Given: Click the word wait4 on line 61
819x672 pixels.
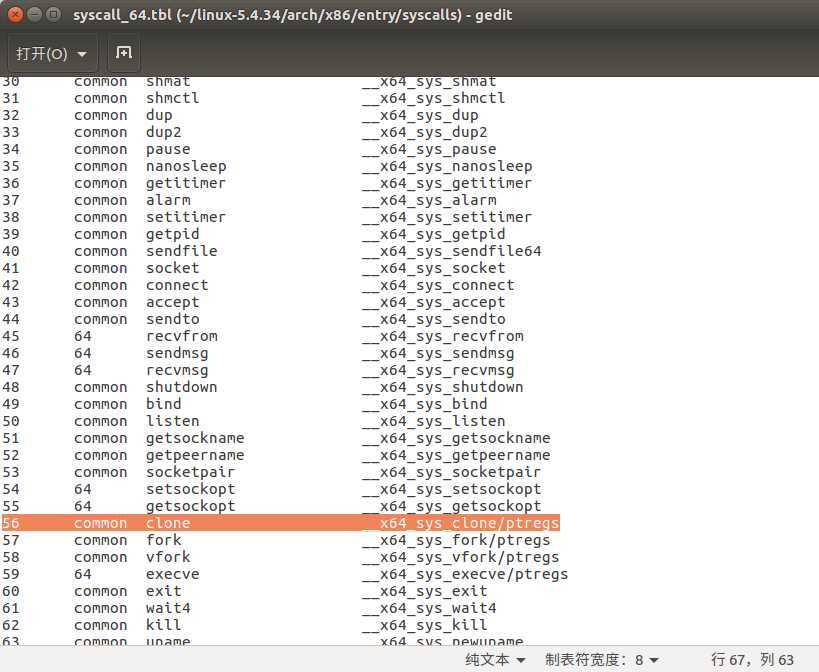Looking at the screenshot, I should tap(168, 608).
